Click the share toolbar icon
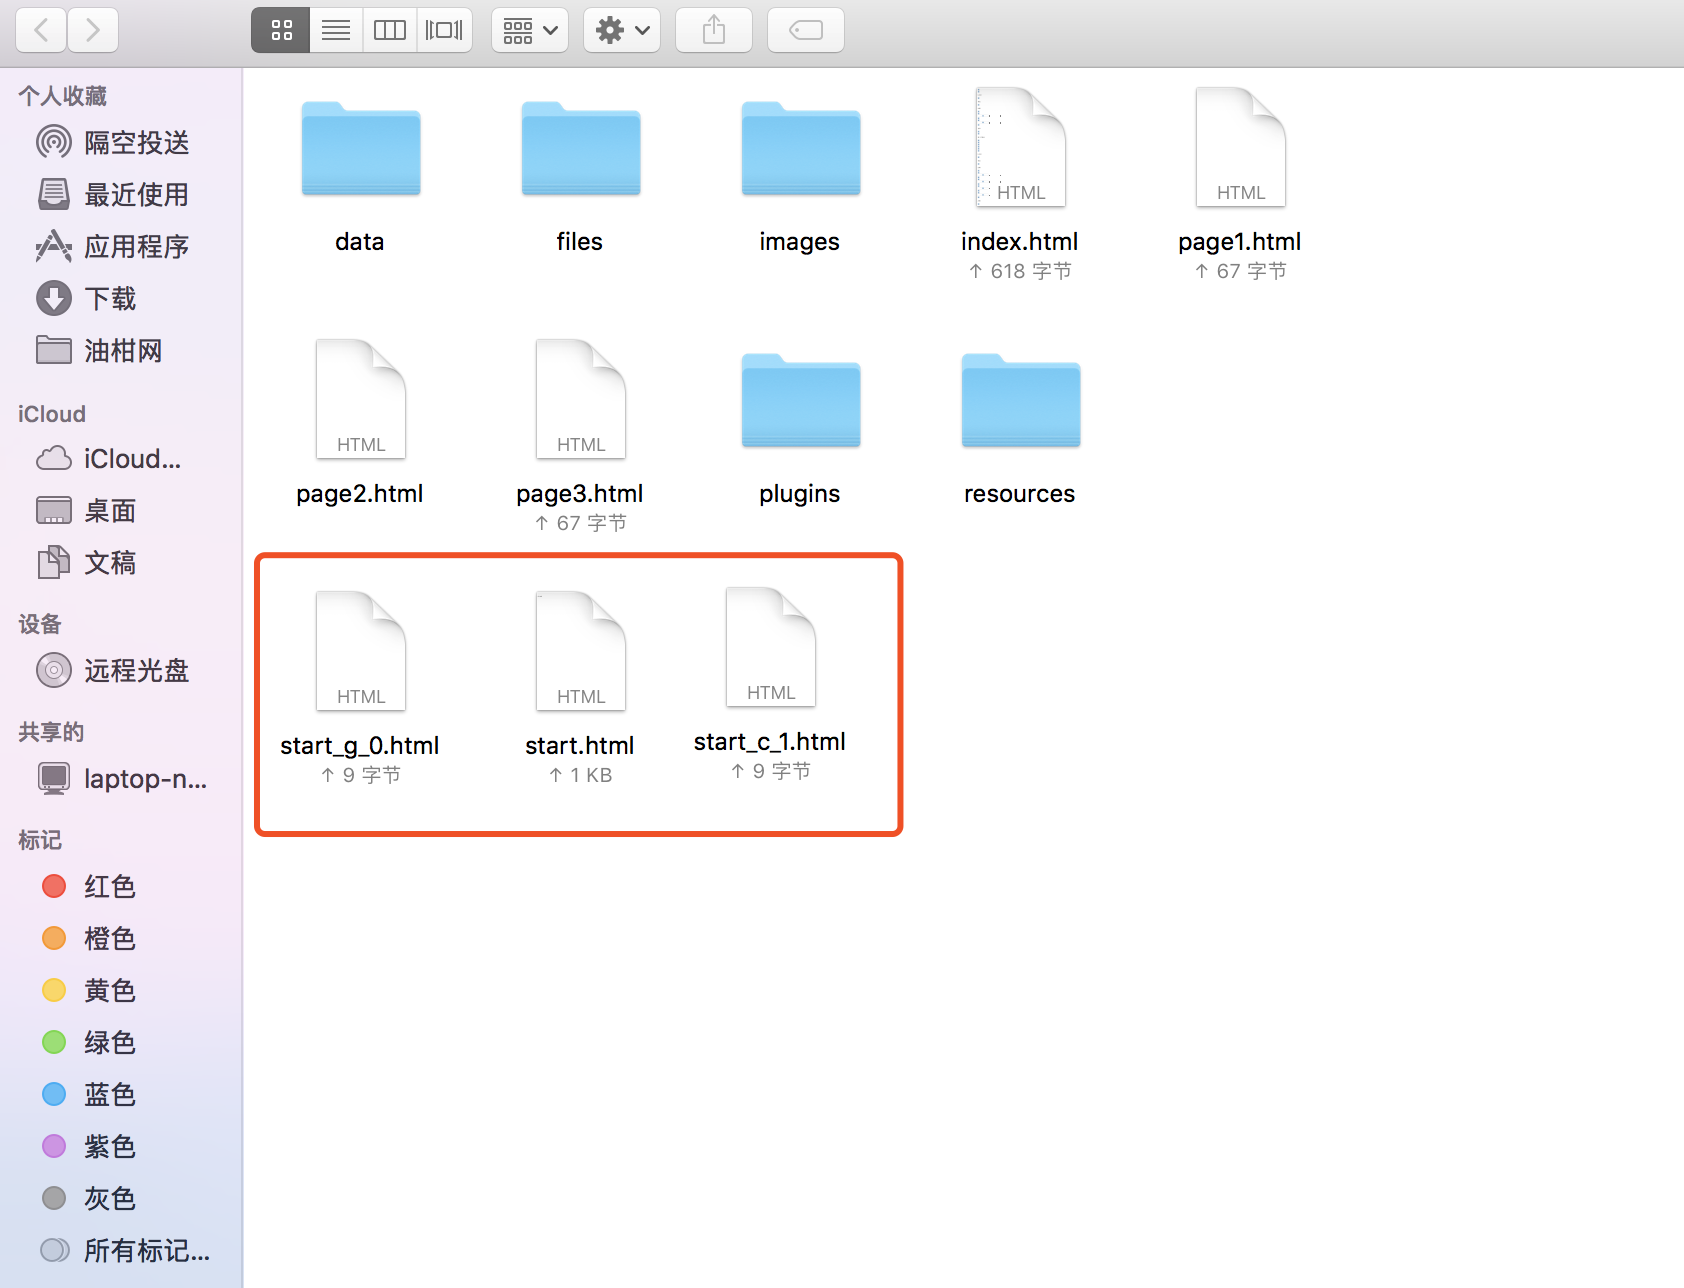The width and height of the screenshot is (1684, 1288). click(x=714, y=30)
